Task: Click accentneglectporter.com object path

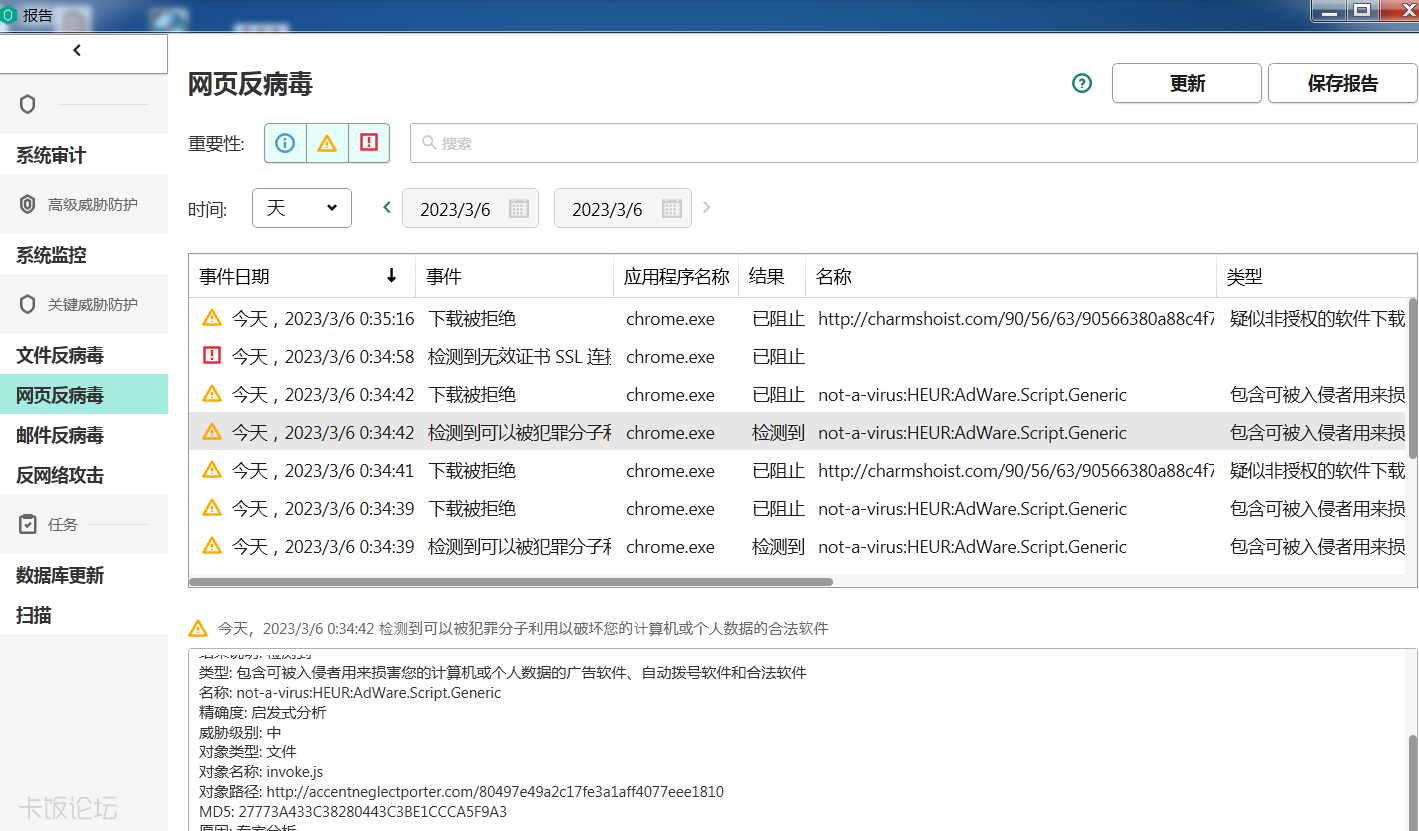Action: 495,791
